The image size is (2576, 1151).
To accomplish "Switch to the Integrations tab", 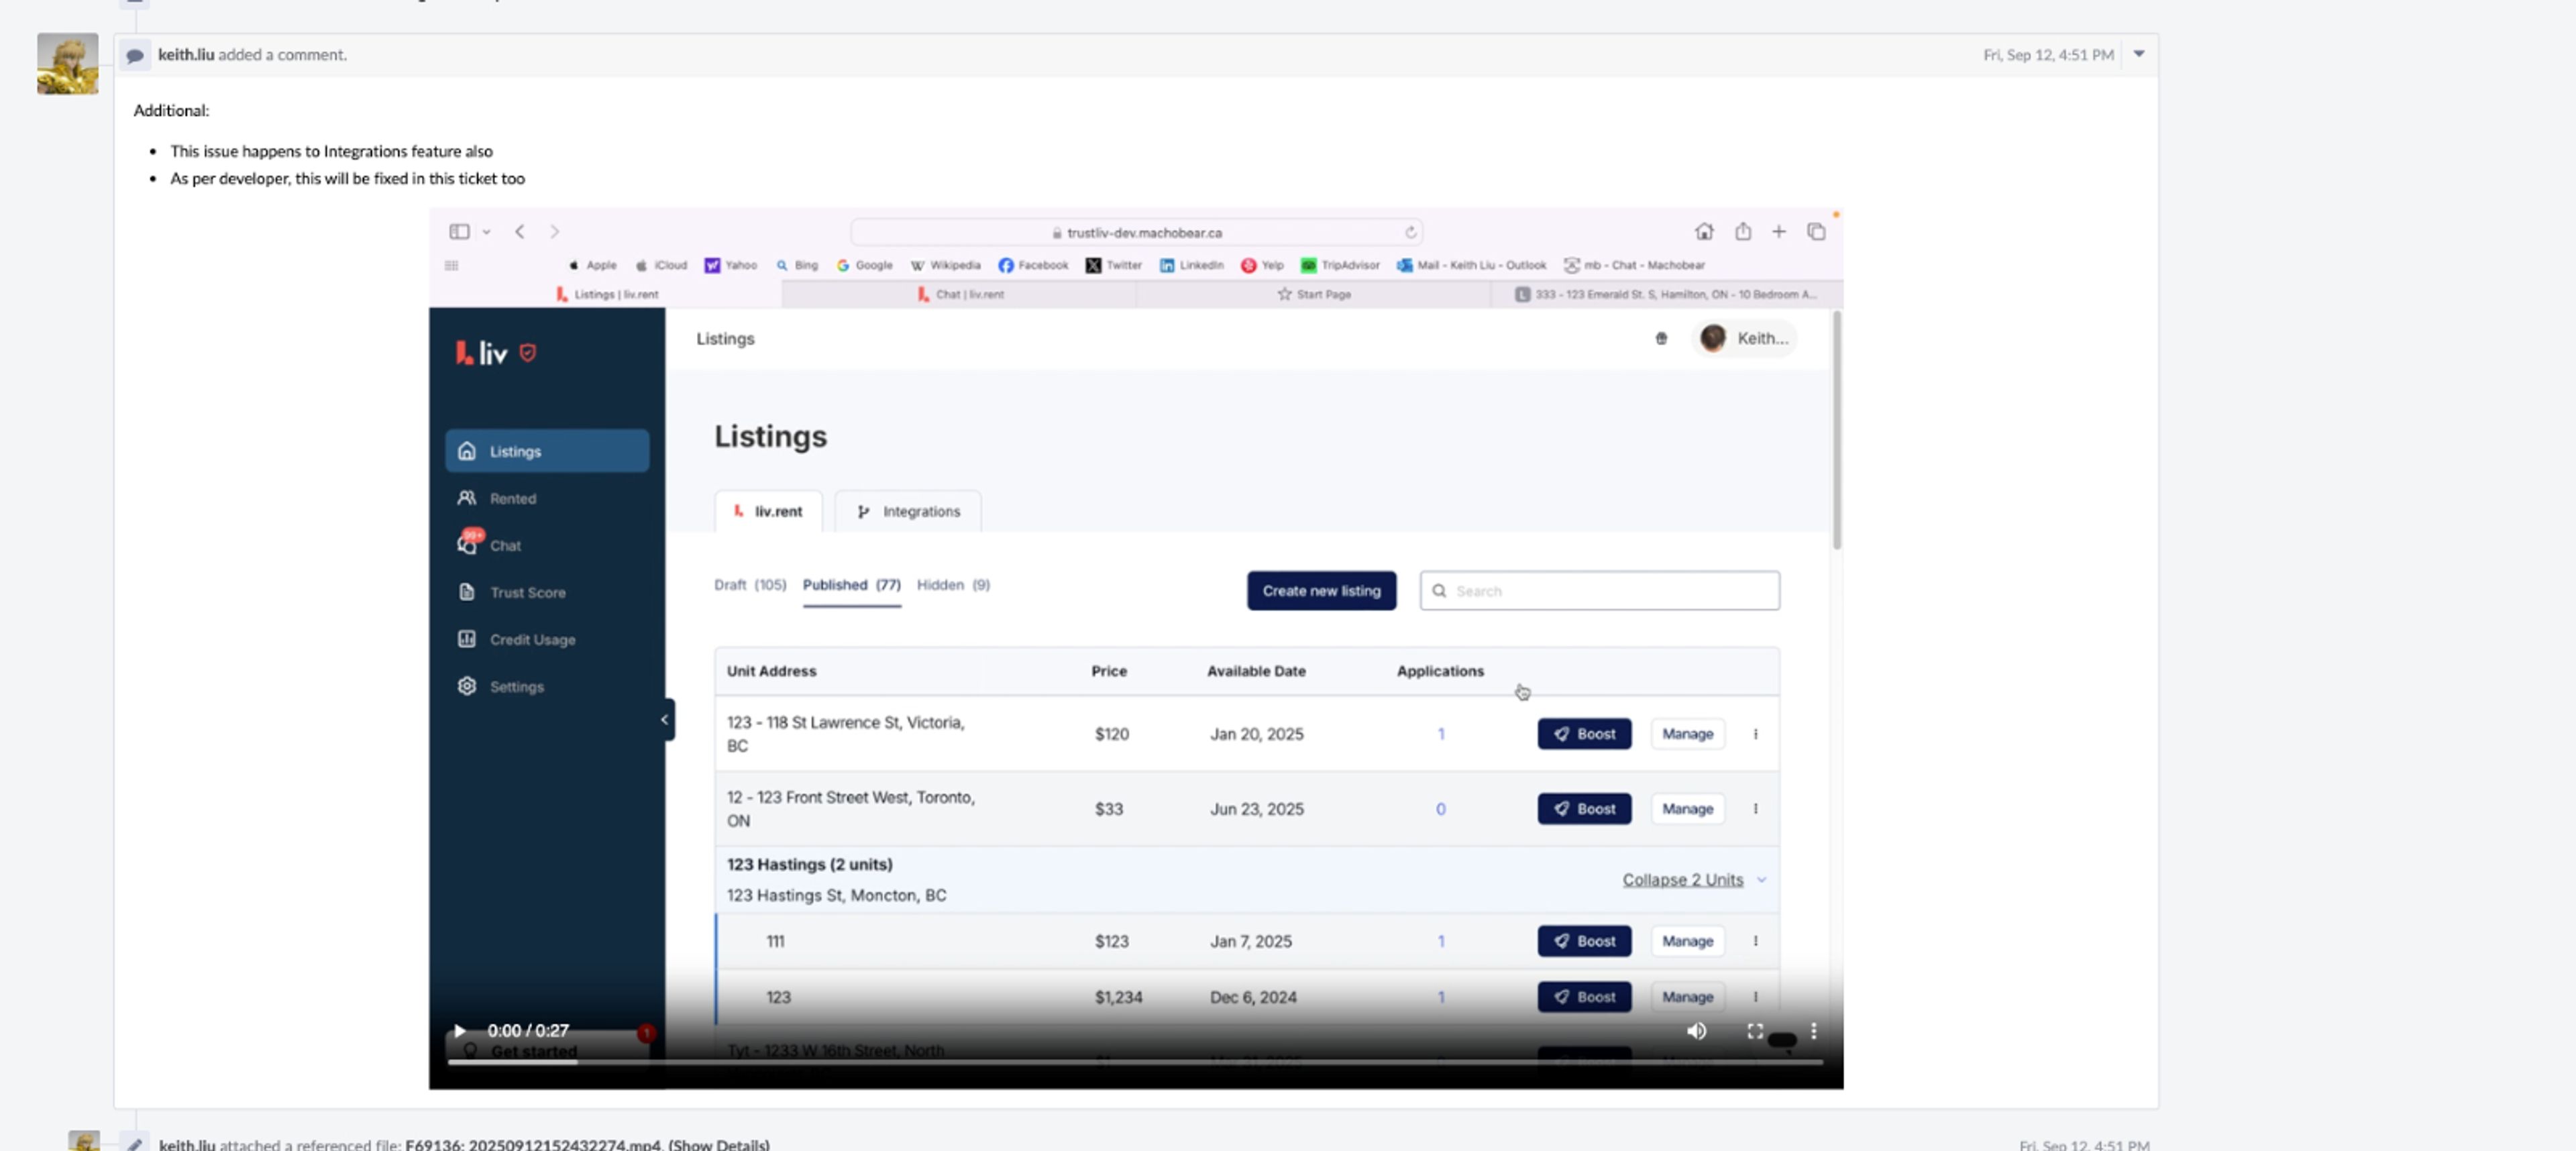I will click(x=909, y=511).
